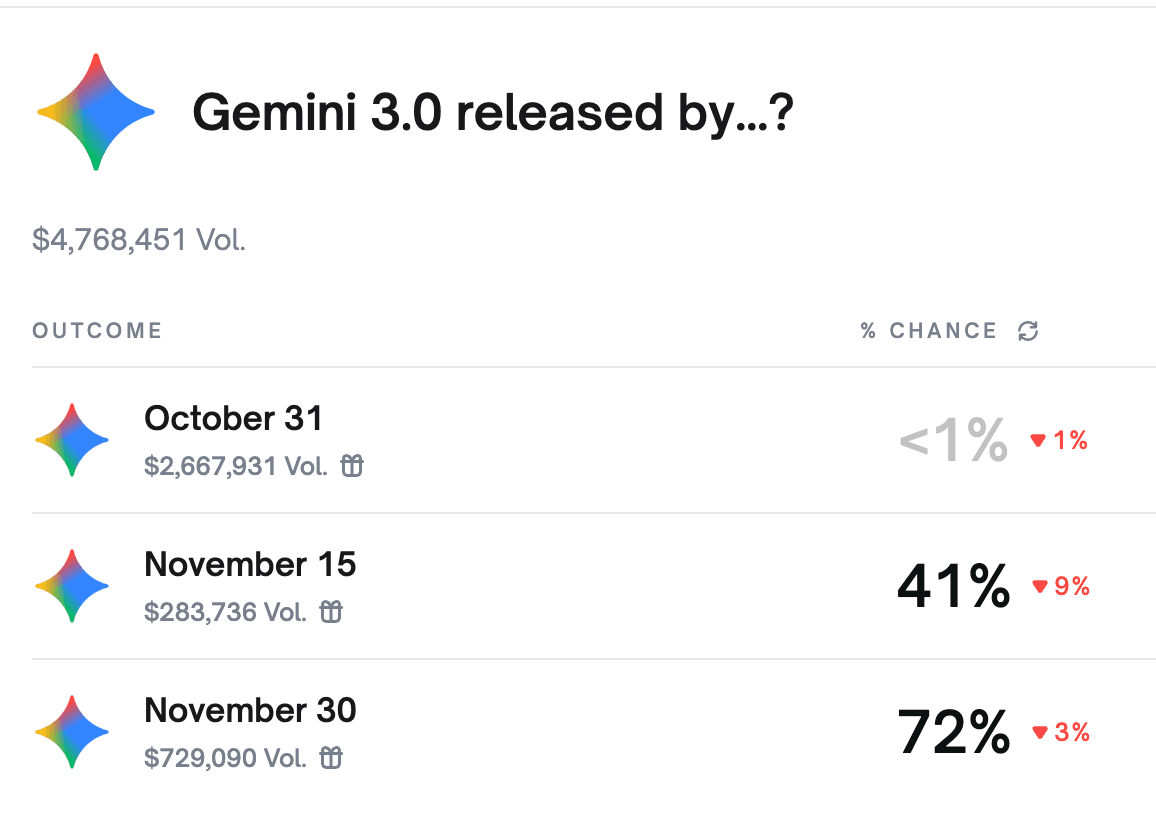
Task: Click the gift icon beside $283,736 Vol.
Action: pos(331,612)
